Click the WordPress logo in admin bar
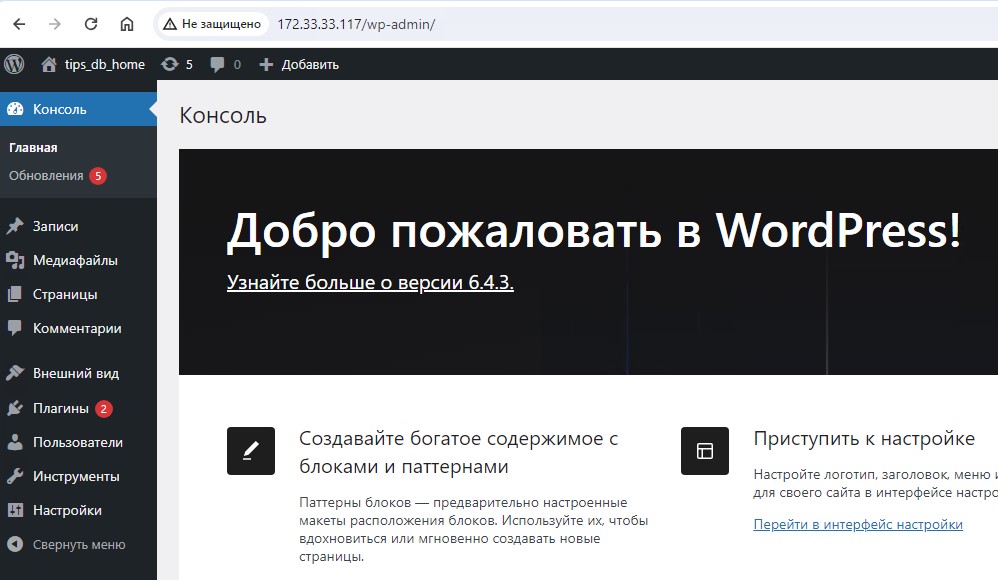 click(14, 64)
